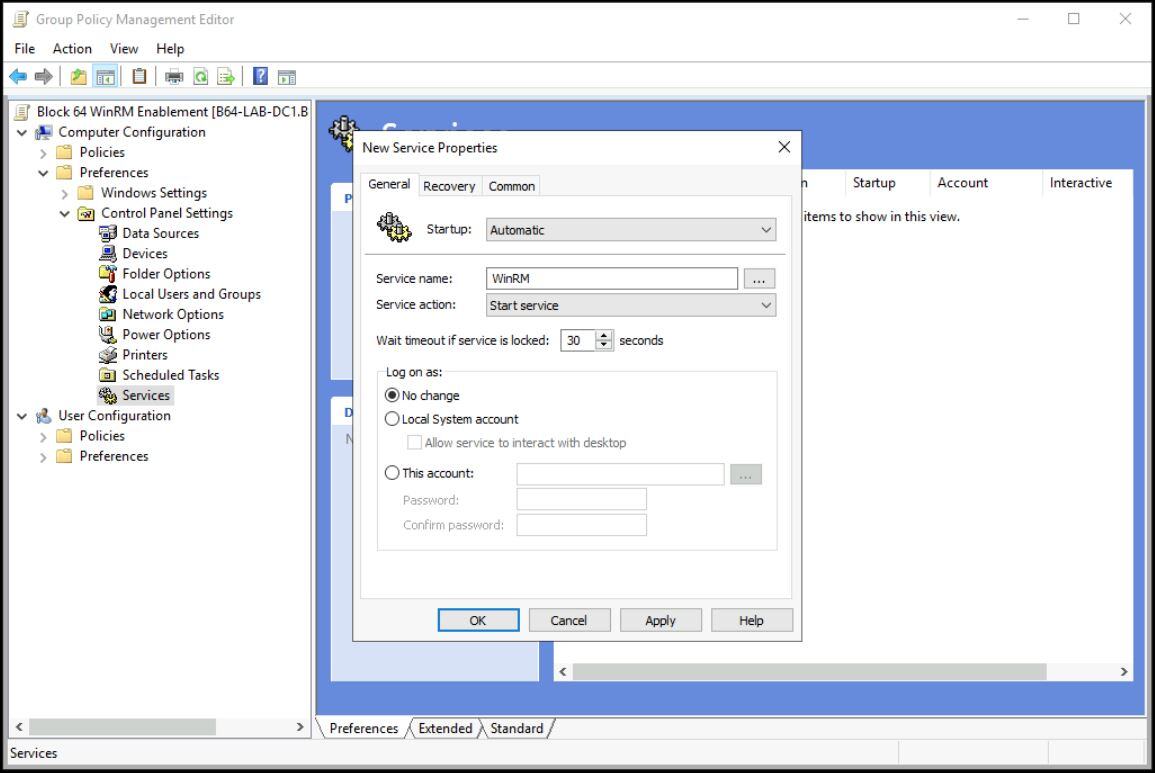Increase the wait timeout using the up stepper

coord(604,335)
